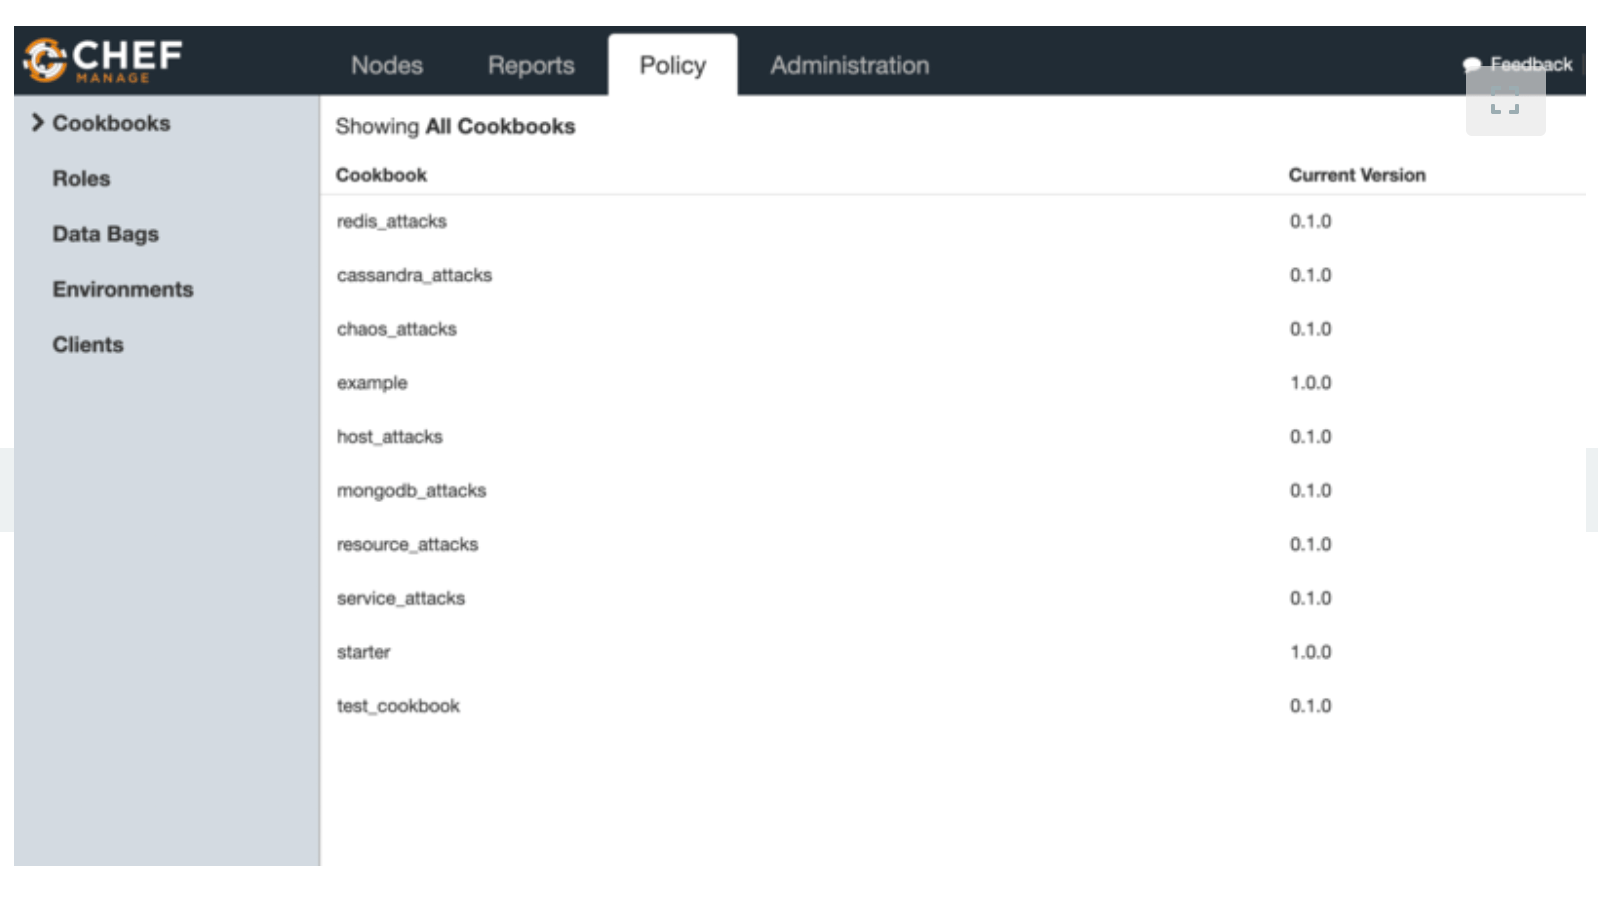Open the test_cookbook entry
1598x898 pixels.
coord(398,706)
